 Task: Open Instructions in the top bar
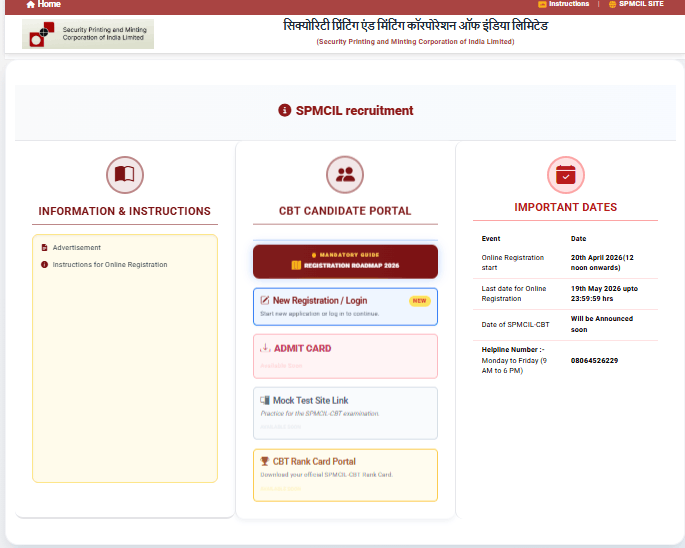(x=568, y=4)
